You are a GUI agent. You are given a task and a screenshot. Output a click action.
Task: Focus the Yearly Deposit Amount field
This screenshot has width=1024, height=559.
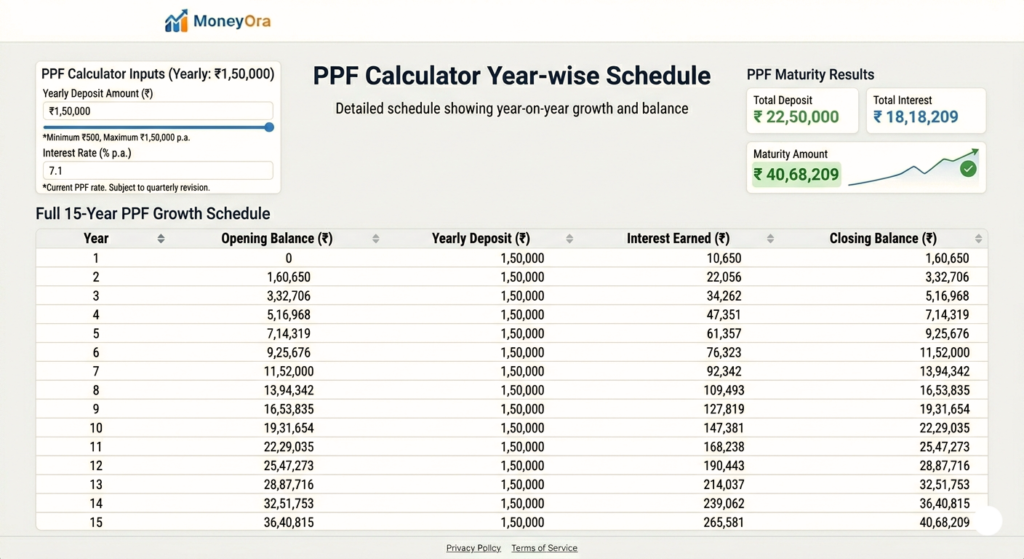(x=157, y=111)
